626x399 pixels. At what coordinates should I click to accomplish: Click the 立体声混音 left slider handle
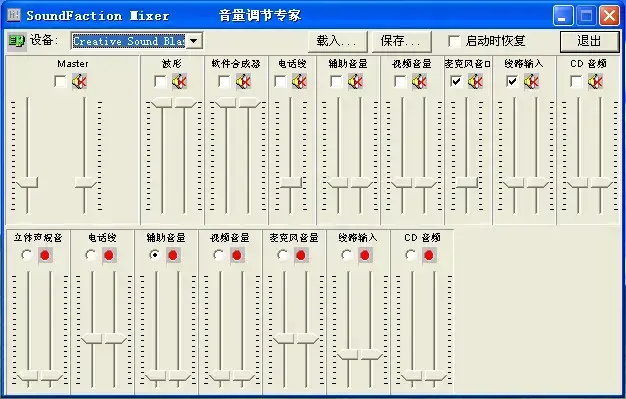(28, 375)
